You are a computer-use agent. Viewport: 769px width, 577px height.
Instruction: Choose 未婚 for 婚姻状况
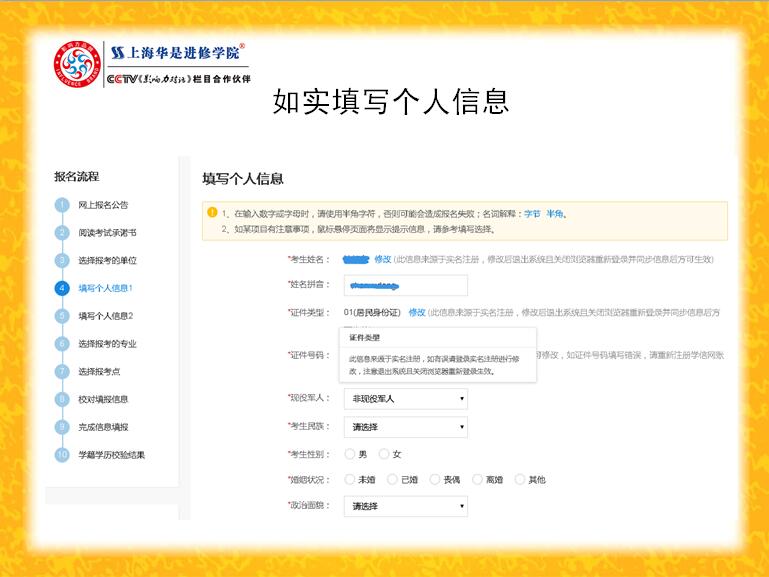click(x=350, y=479)
